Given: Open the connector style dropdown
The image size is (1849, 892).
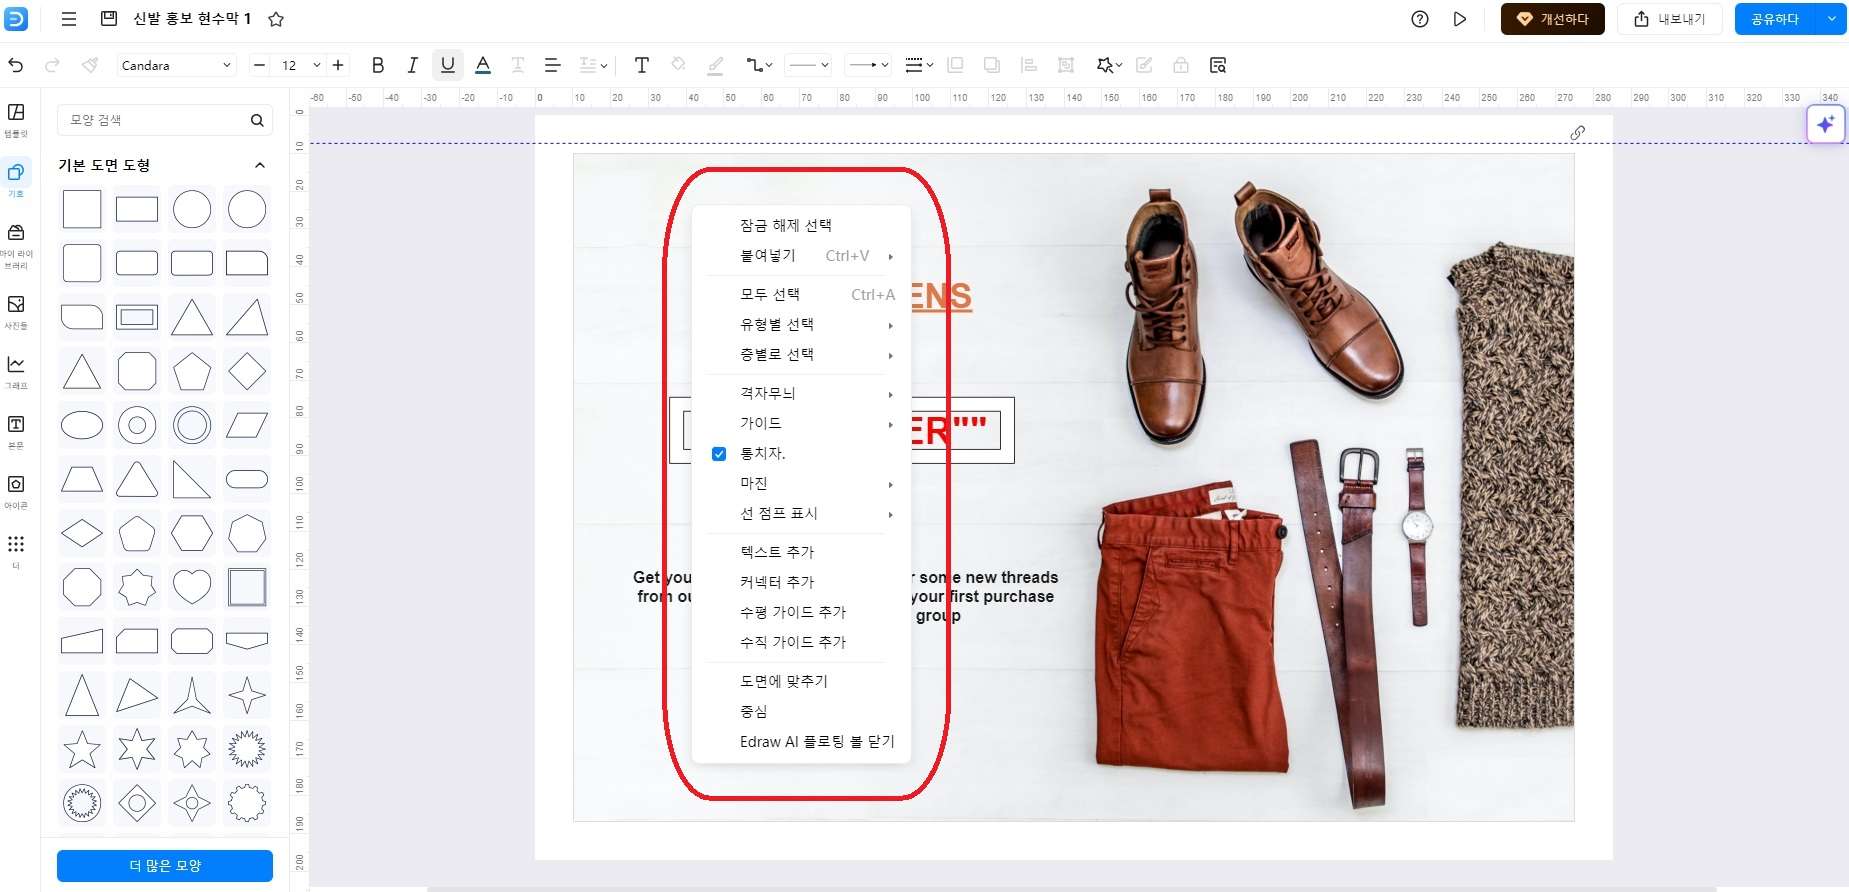Looking at the screenshot, I should (759, 65).
